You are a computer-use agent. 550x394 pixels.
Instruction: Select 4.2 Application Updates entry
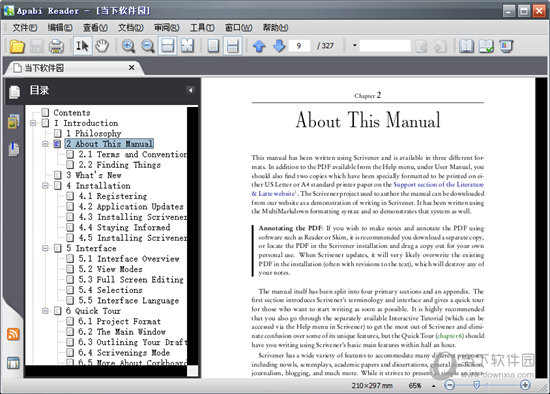pos(131,207)
